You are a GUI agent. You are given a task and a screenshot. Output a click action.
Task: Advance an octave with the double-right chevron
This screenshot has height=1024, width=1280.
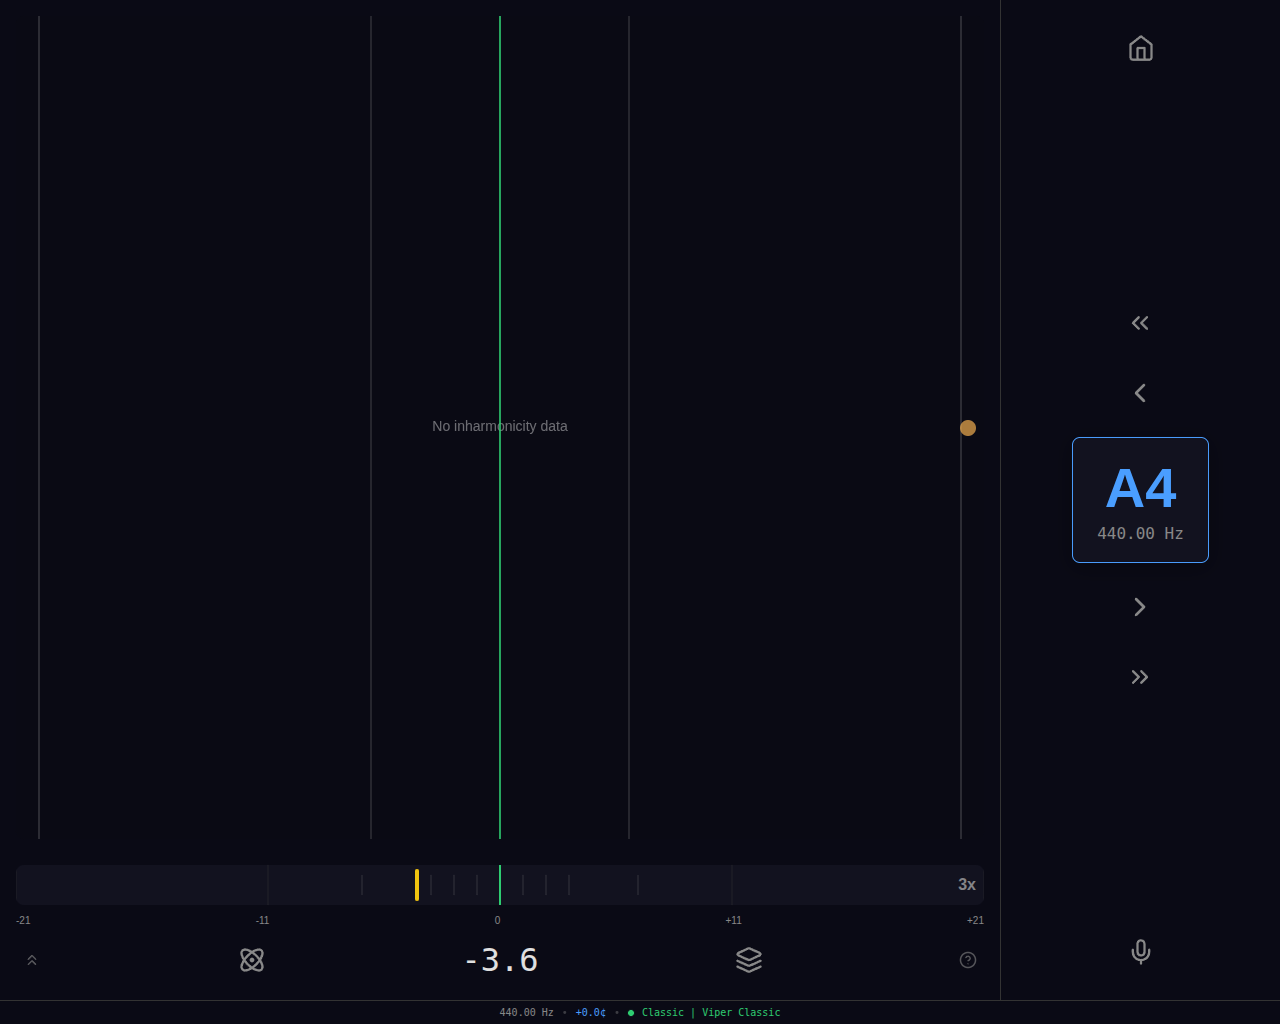[x=1140, y=676]
